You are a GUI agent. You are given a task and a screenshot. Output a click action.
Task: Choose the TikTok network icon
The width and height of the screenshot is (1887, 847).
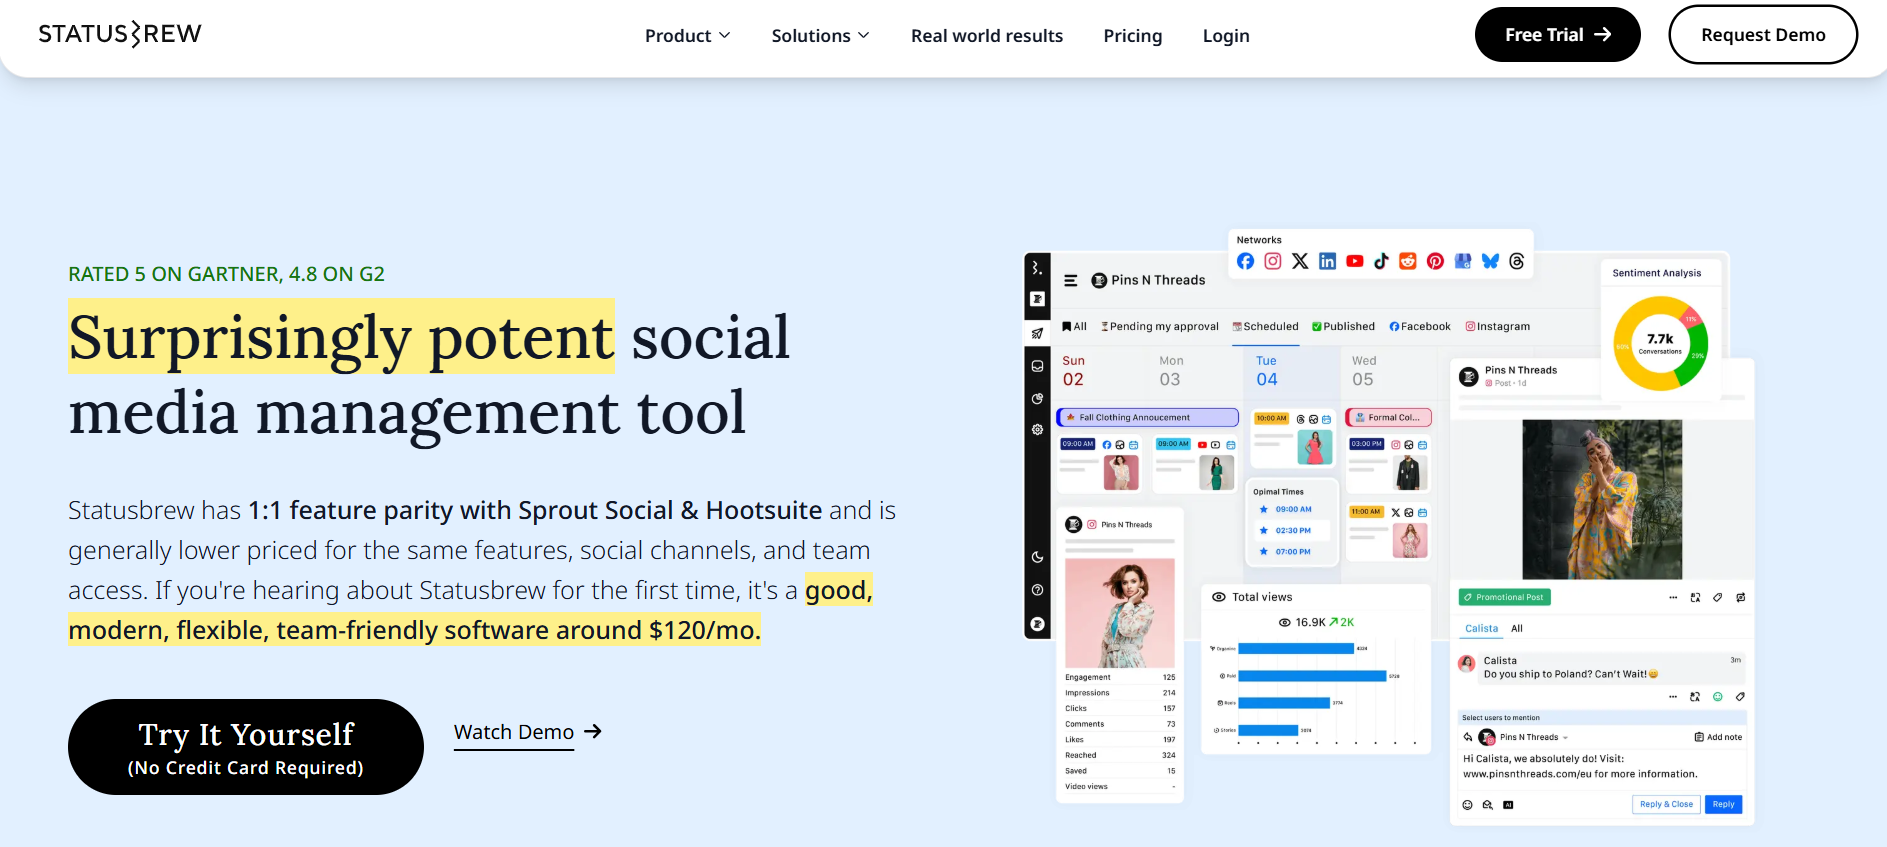pos(1381,261)
